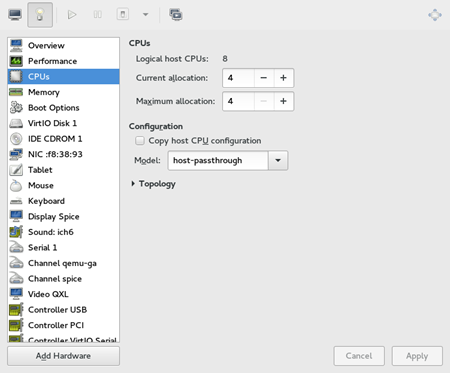
Task: Increase maximum CPU allocation with plus
Action: [x=283, y=101]
